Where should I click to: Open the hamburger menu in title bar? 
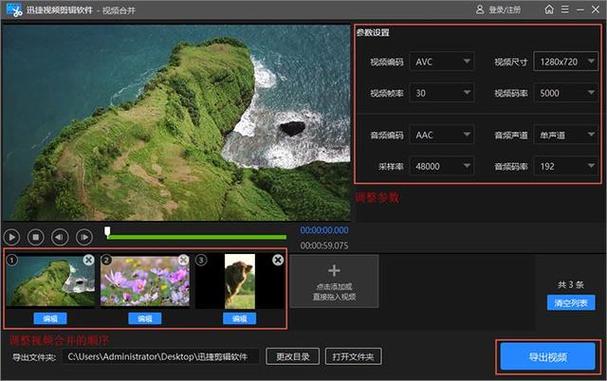(565, 9)
